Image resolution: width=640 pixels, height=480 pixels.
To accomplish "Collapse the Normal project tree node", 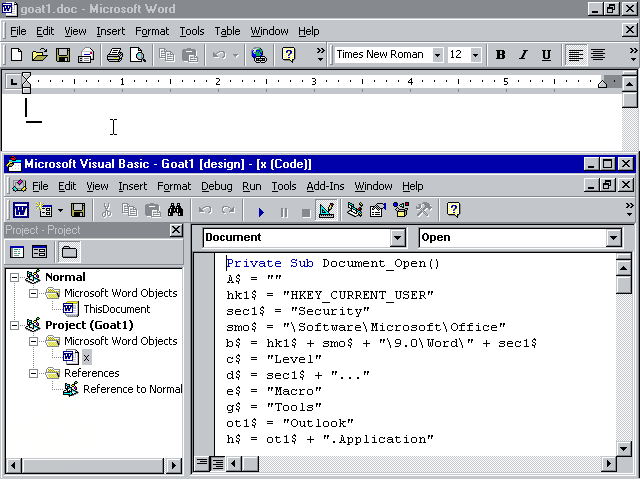I will pos(14,278).
